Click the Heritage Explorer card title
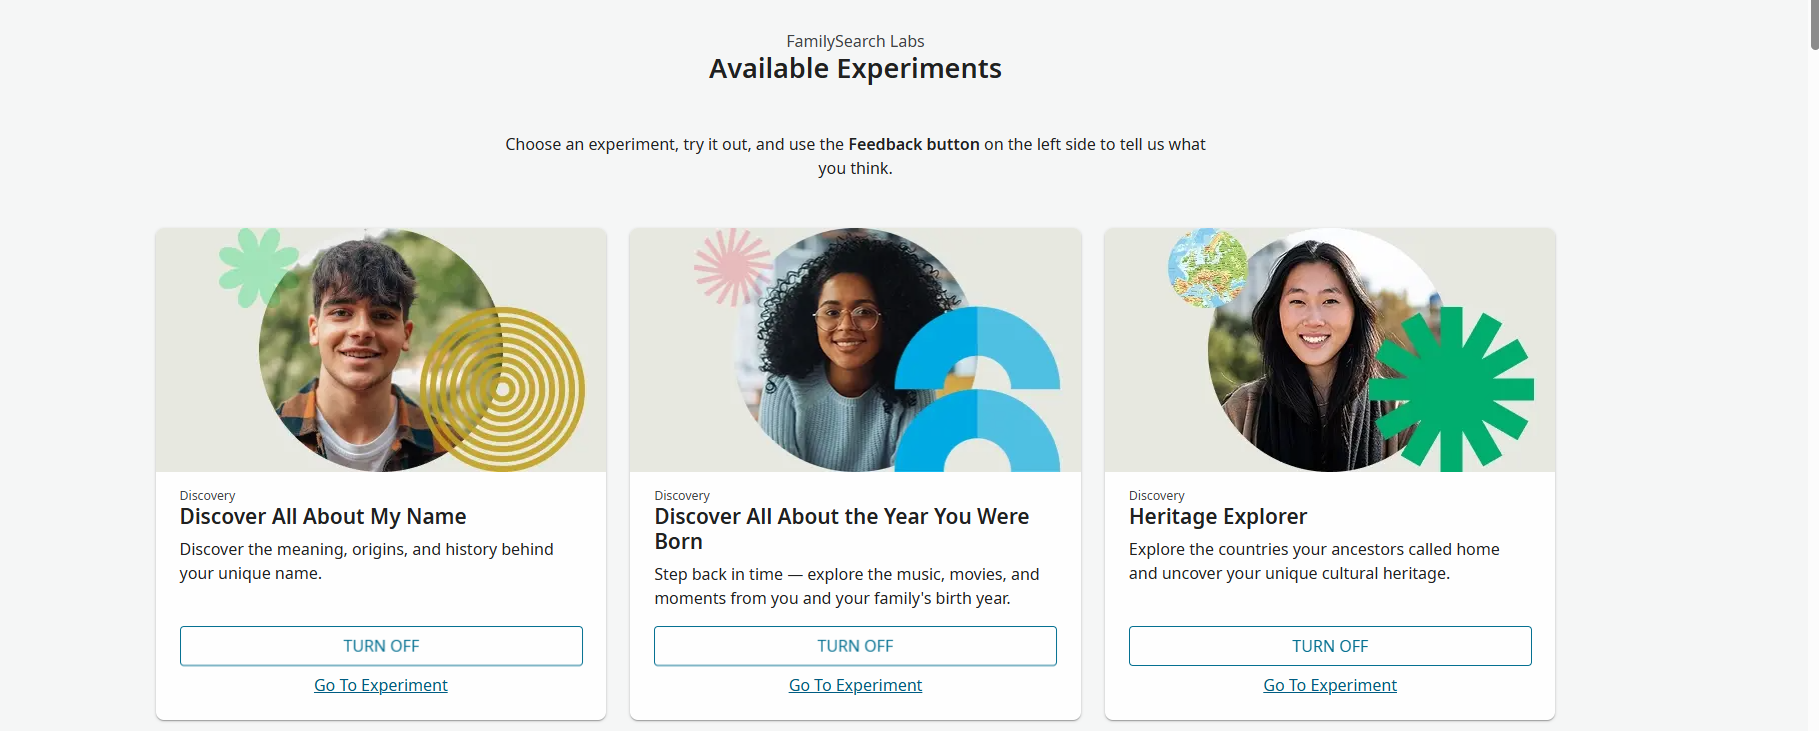 pyautogui.click(x=1218, y=516)
